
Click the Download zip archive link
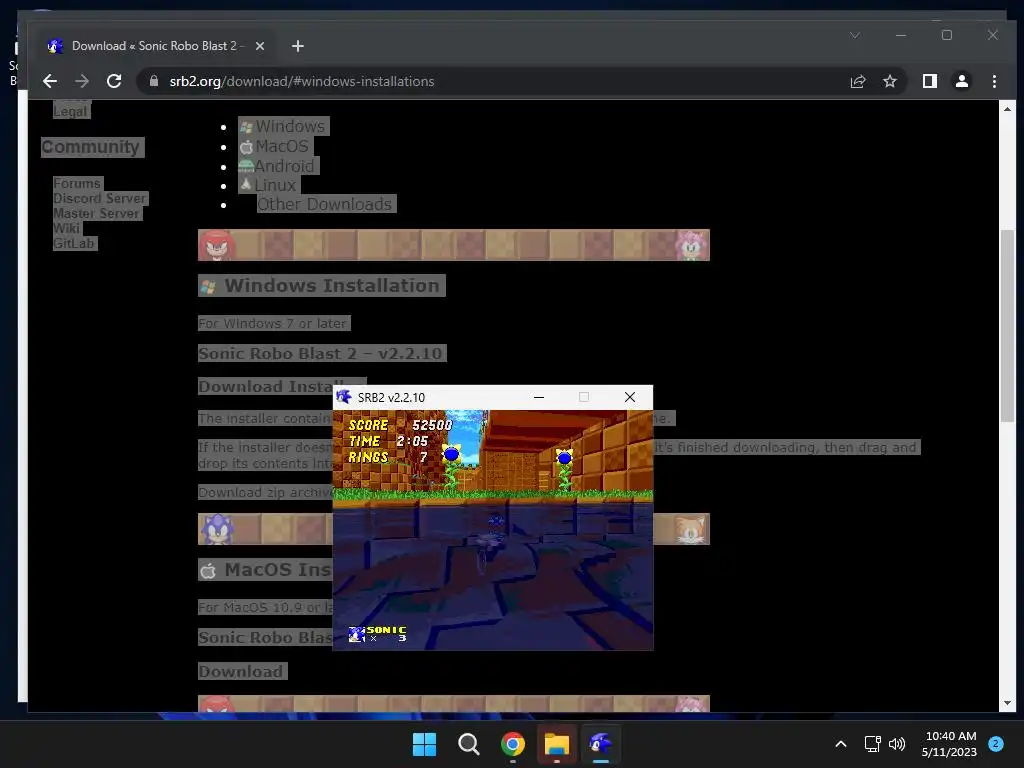(x=265, y=492)
